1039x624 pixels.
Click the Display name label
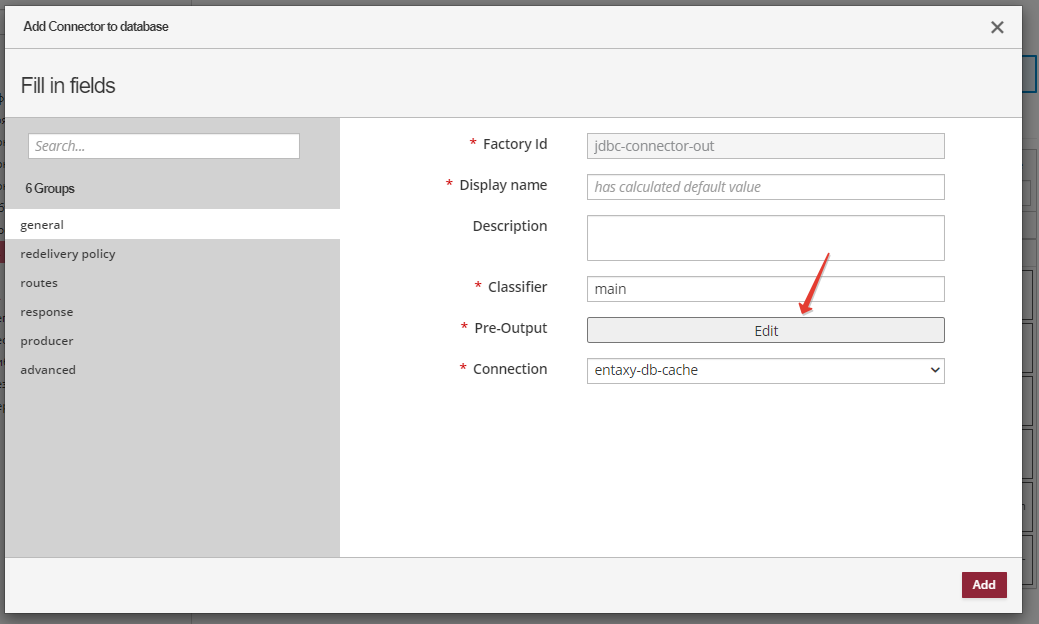click(503, 185)
